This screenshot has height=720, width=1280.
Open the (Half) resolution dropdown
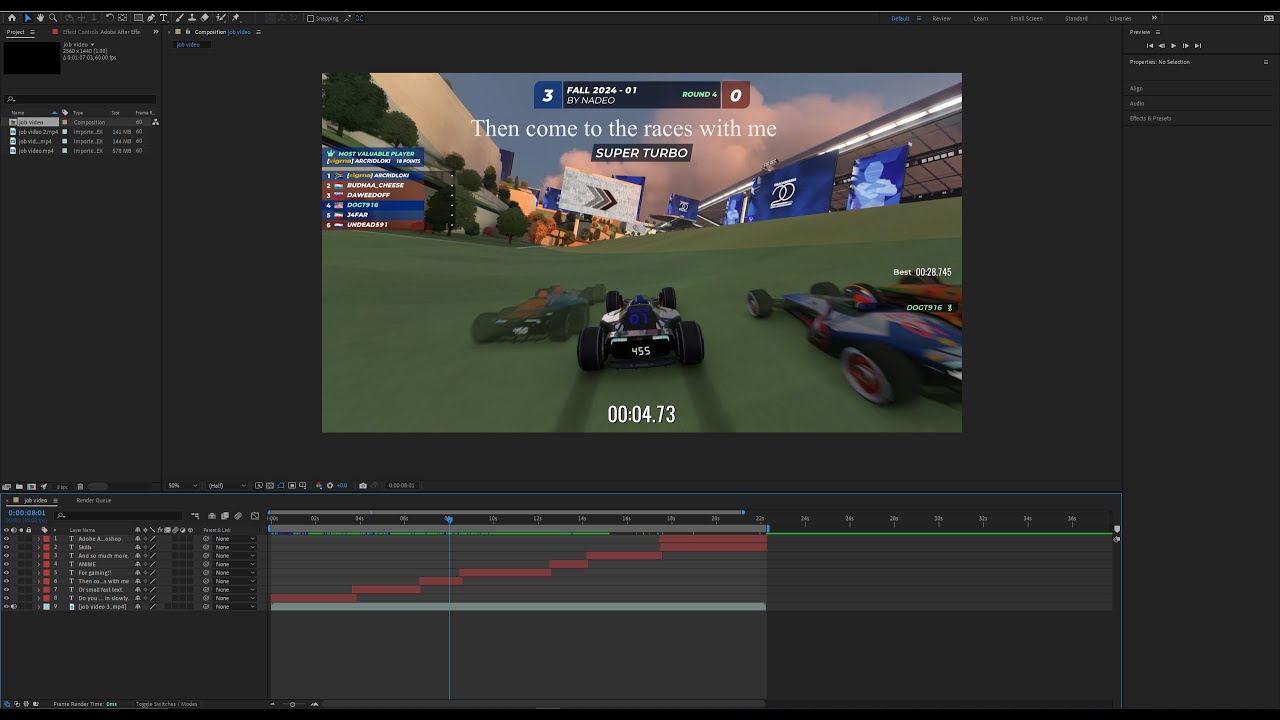226,486
